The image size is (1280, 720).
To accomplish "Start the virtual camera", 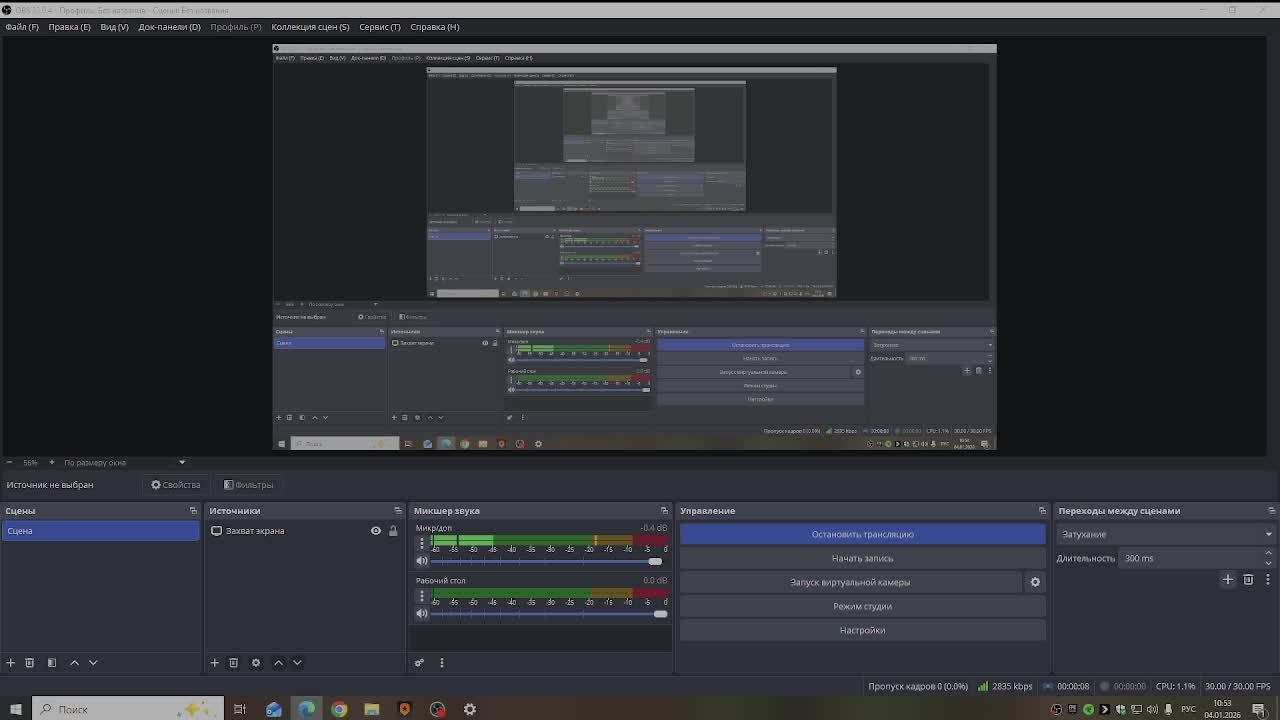I will click(850, 582).
